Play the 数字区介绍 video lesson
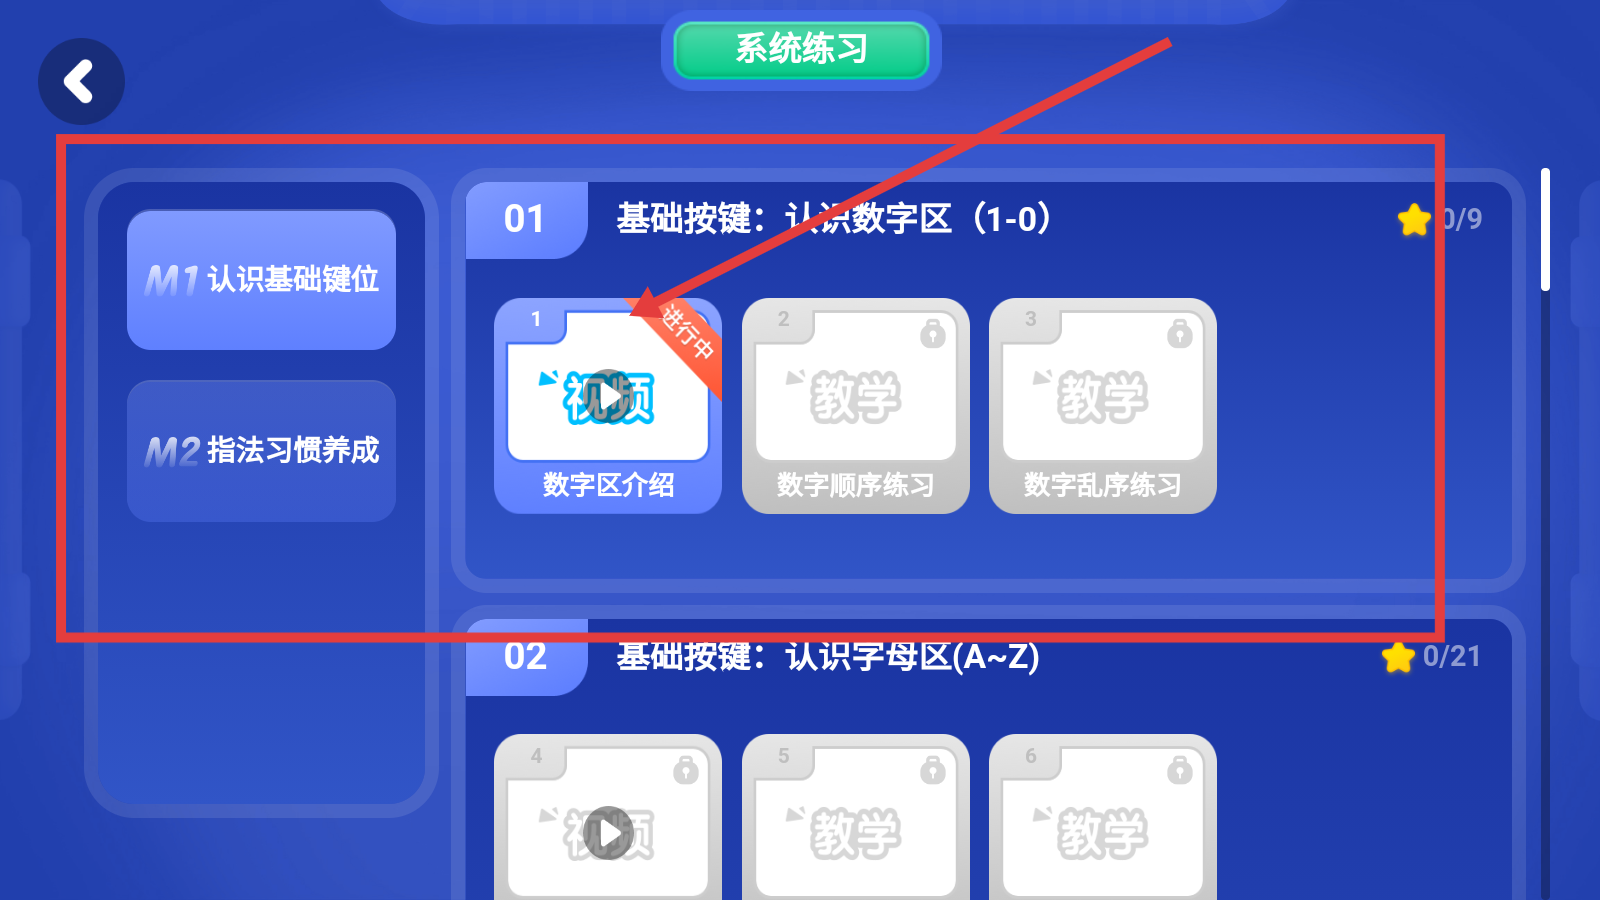 (x=608, y=397)
